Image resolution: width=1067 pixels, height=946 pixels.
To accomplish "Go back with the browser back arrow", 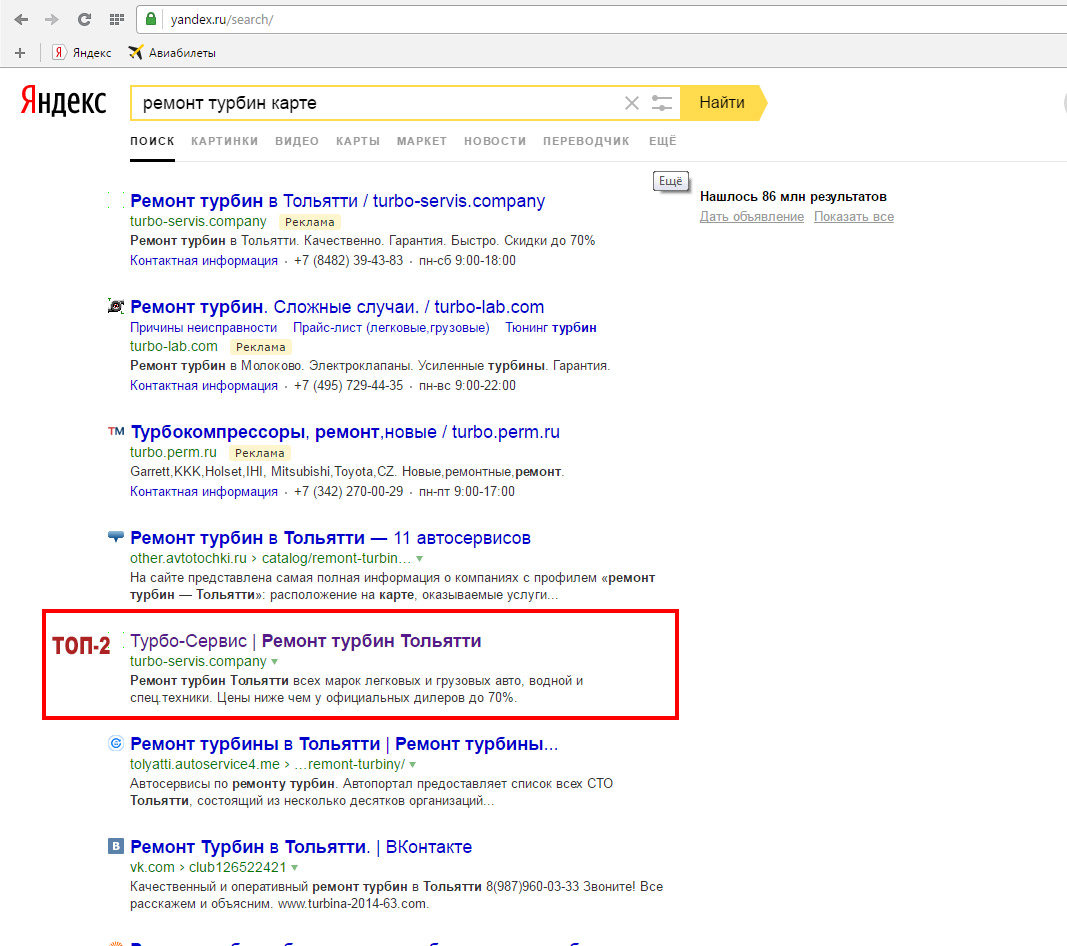I will click(x=21, y=20).
